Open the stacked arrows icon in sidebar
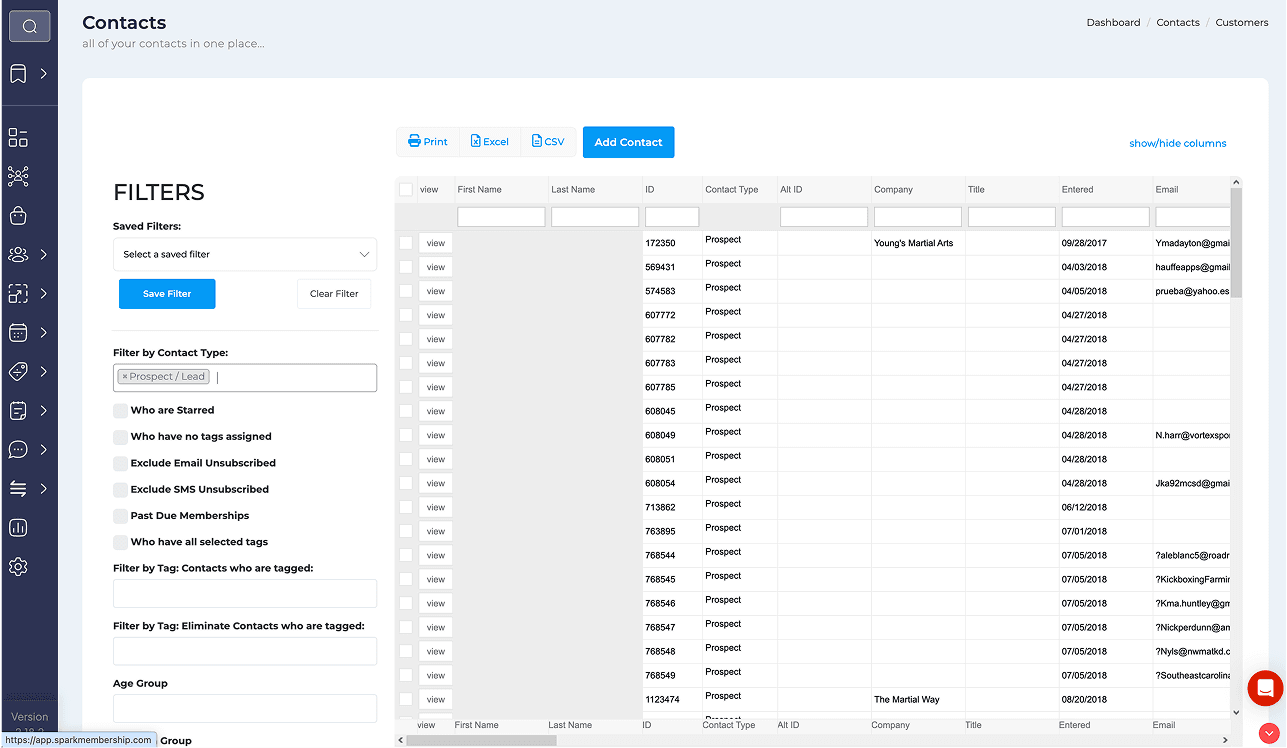Screen dimensions: 1287x748 tap(18, 489)
